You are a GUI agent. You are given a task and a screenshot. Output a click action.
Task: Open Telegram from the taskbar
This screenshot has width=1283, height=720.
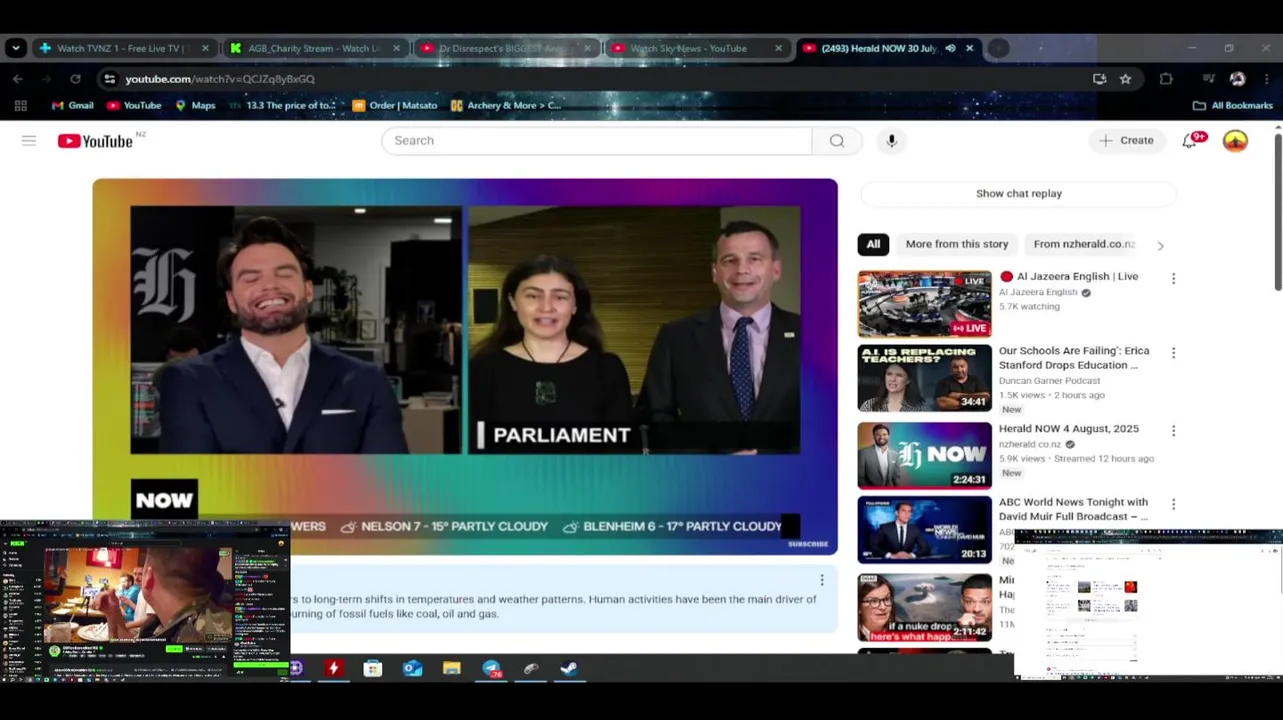point(491,669)
